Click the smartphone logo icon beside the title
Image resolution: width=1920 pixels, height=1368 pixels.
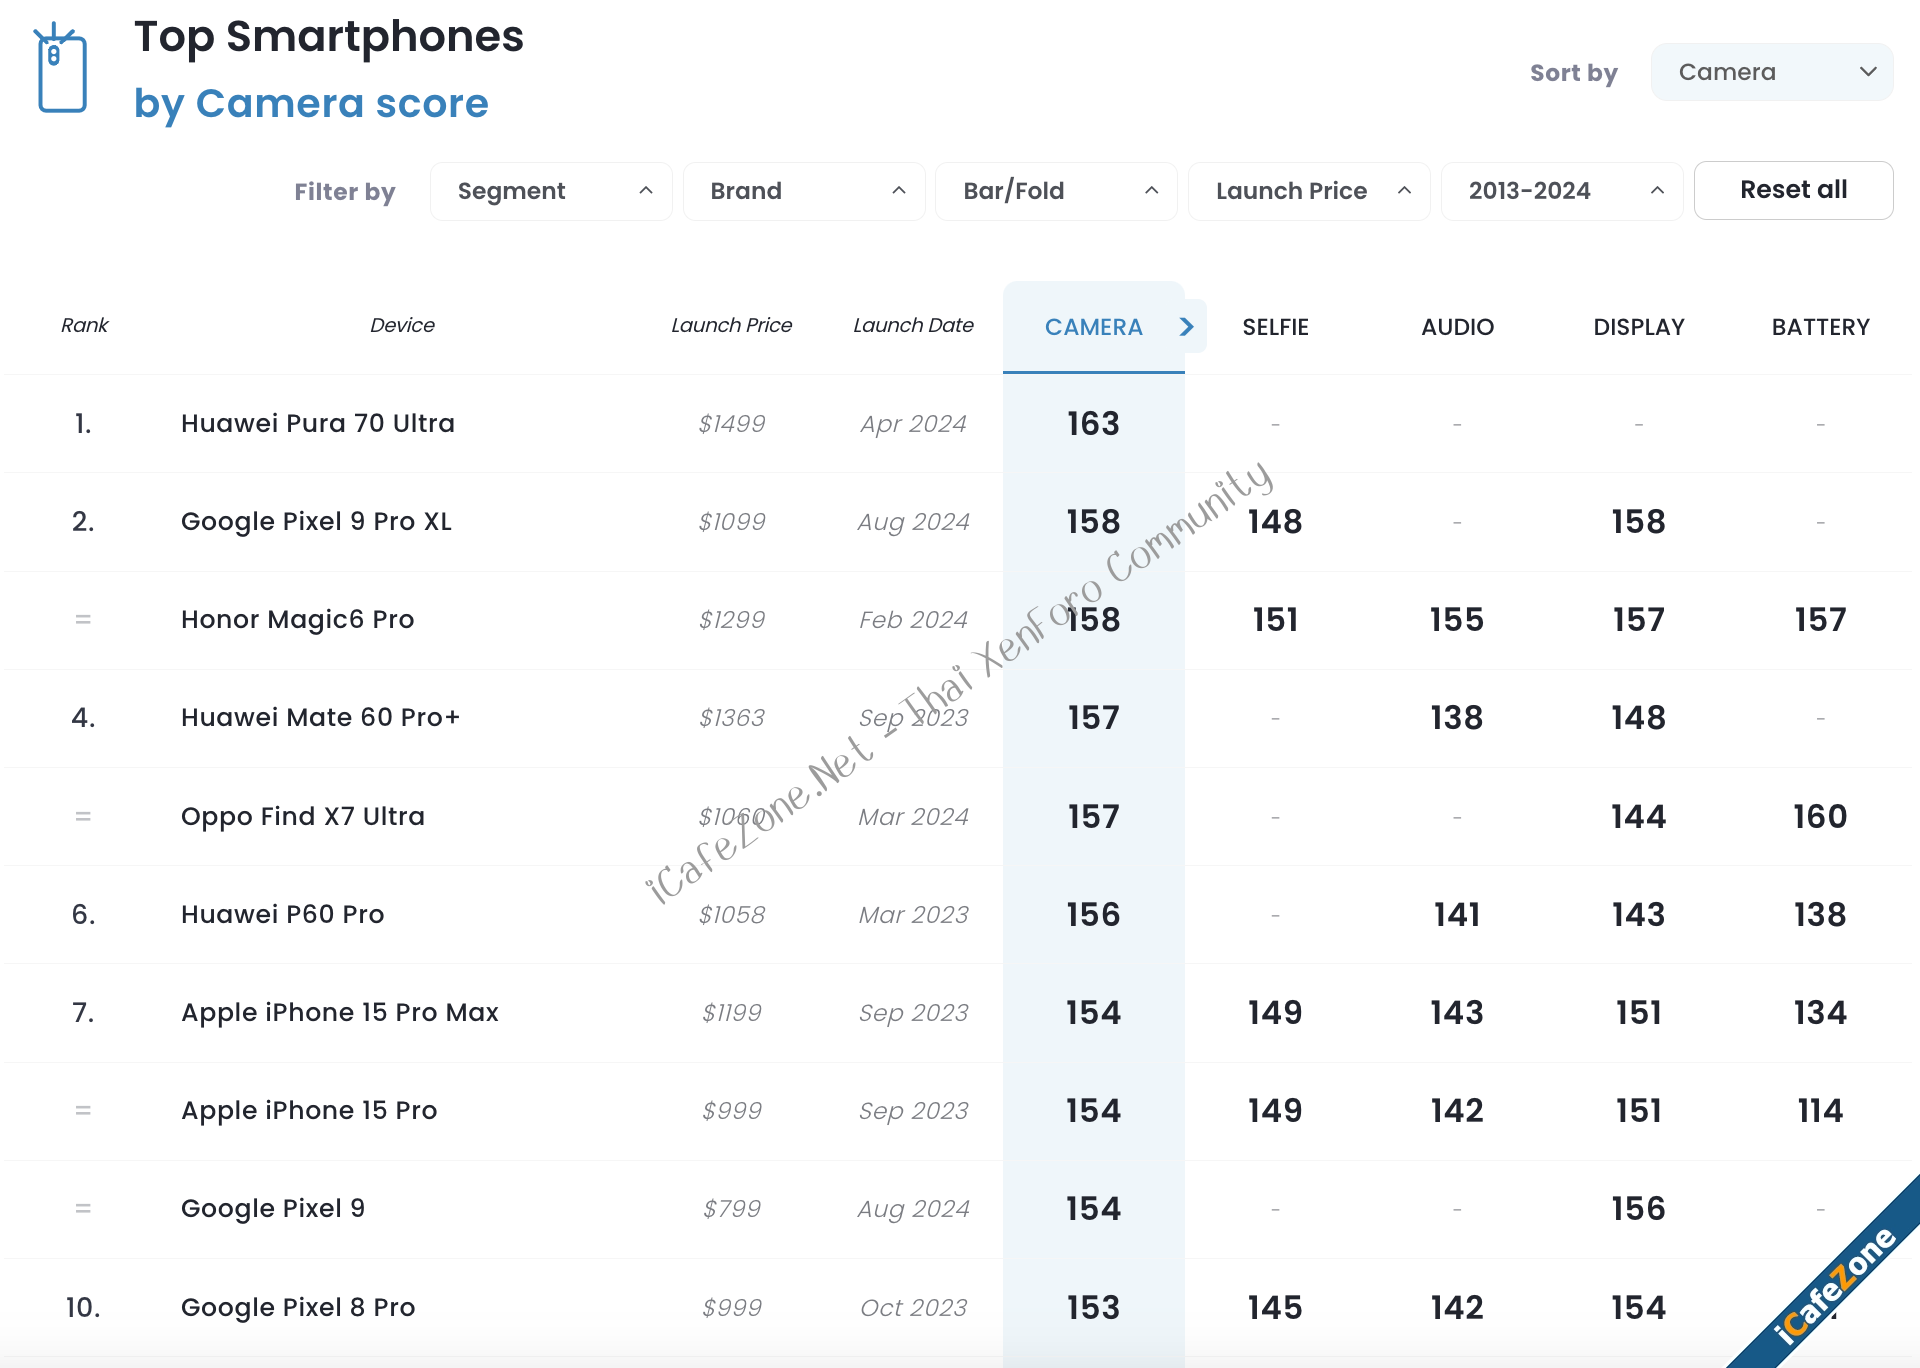point(61,68)
